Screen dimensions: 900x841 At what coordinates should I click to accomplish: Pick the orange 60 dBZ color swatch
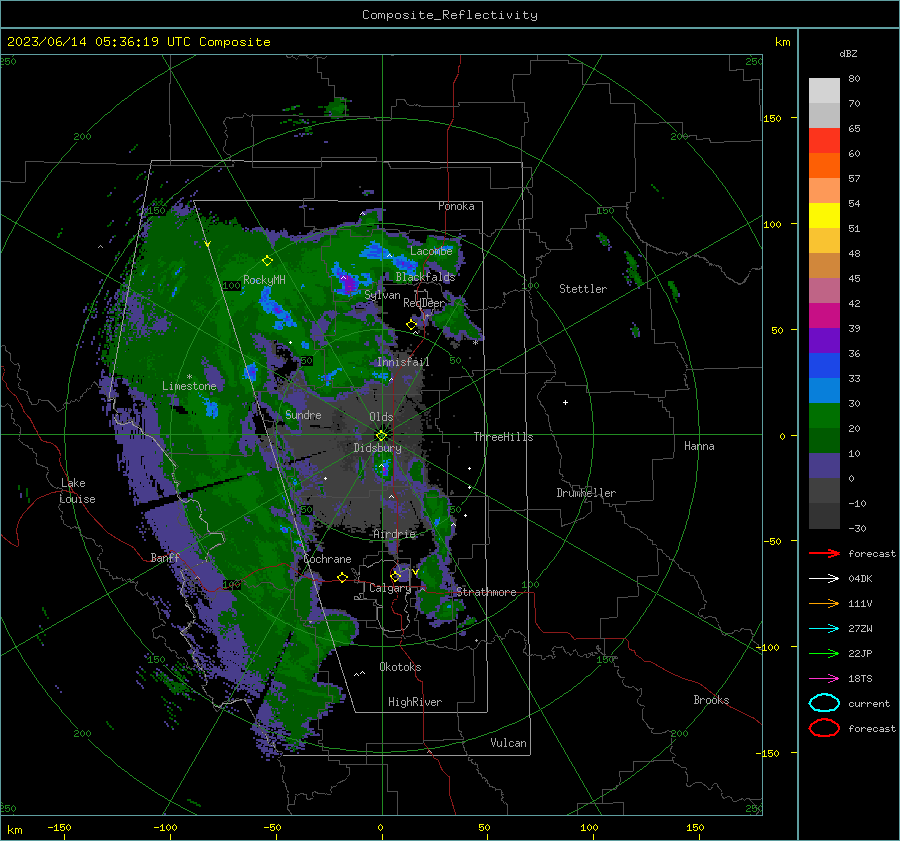[824, 165]
